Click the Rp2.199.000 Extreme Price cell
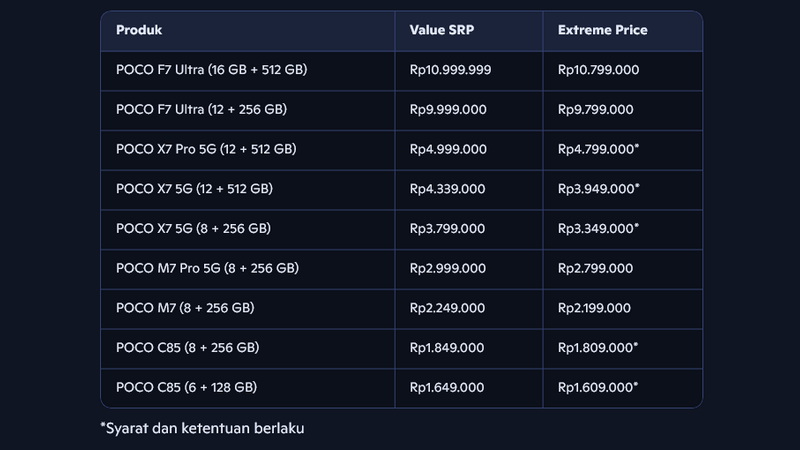Image resolution: width=800 pixels, height=450 pixels. coord(595,308)
